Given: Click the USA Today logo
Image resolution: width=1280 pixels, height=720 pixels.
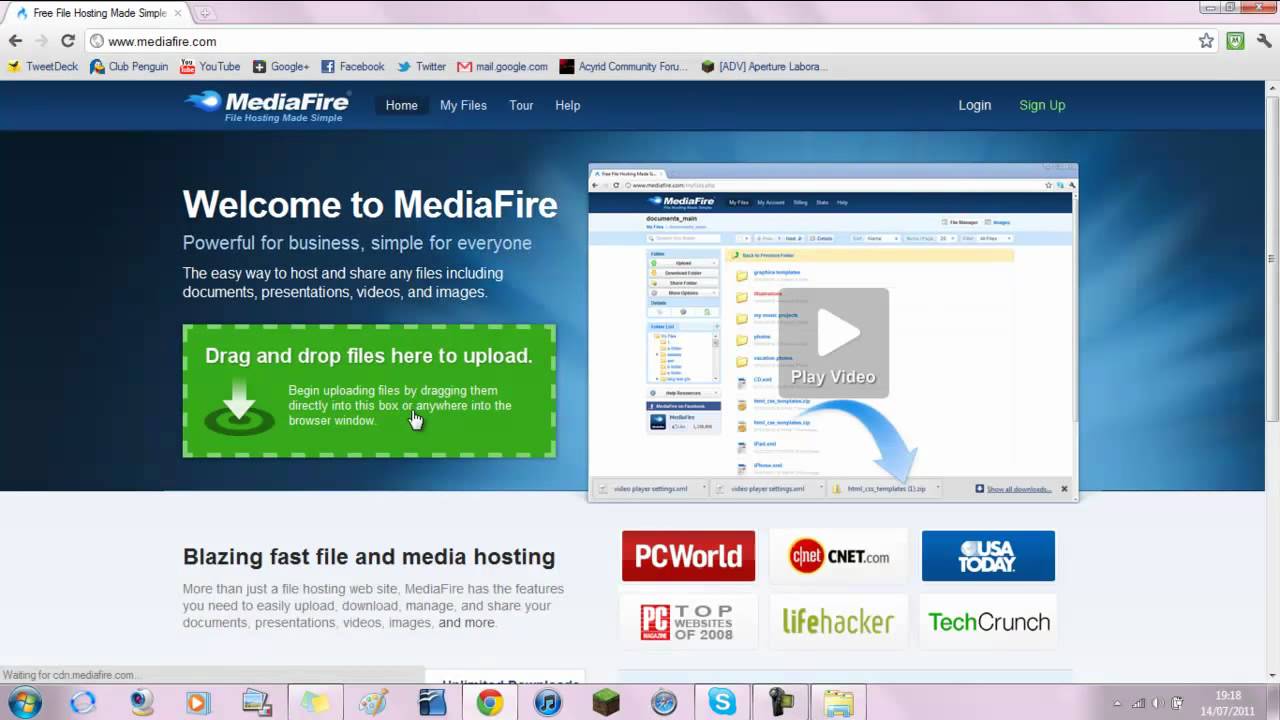Looking at the screenshot, I should tap(988, 556).
